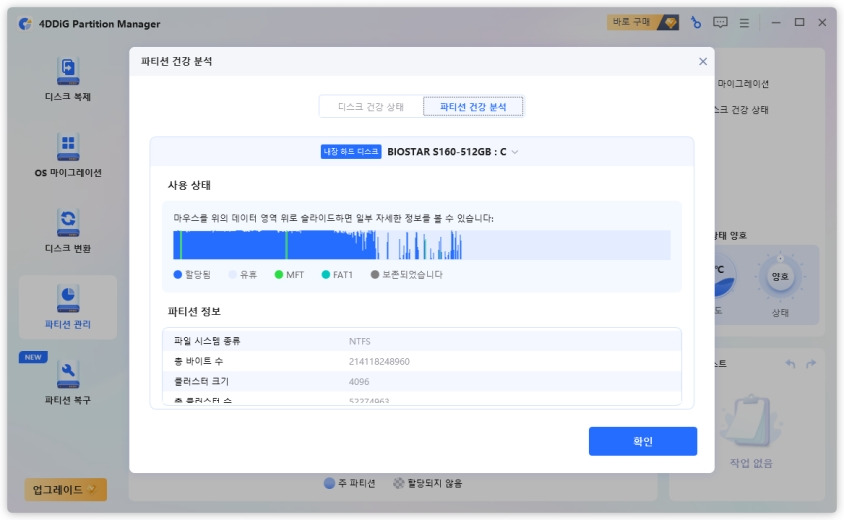The height and width of the screenshot is (520, 844).
Task: Click the redo arrow in background task panel
Action: click(811, 364)
